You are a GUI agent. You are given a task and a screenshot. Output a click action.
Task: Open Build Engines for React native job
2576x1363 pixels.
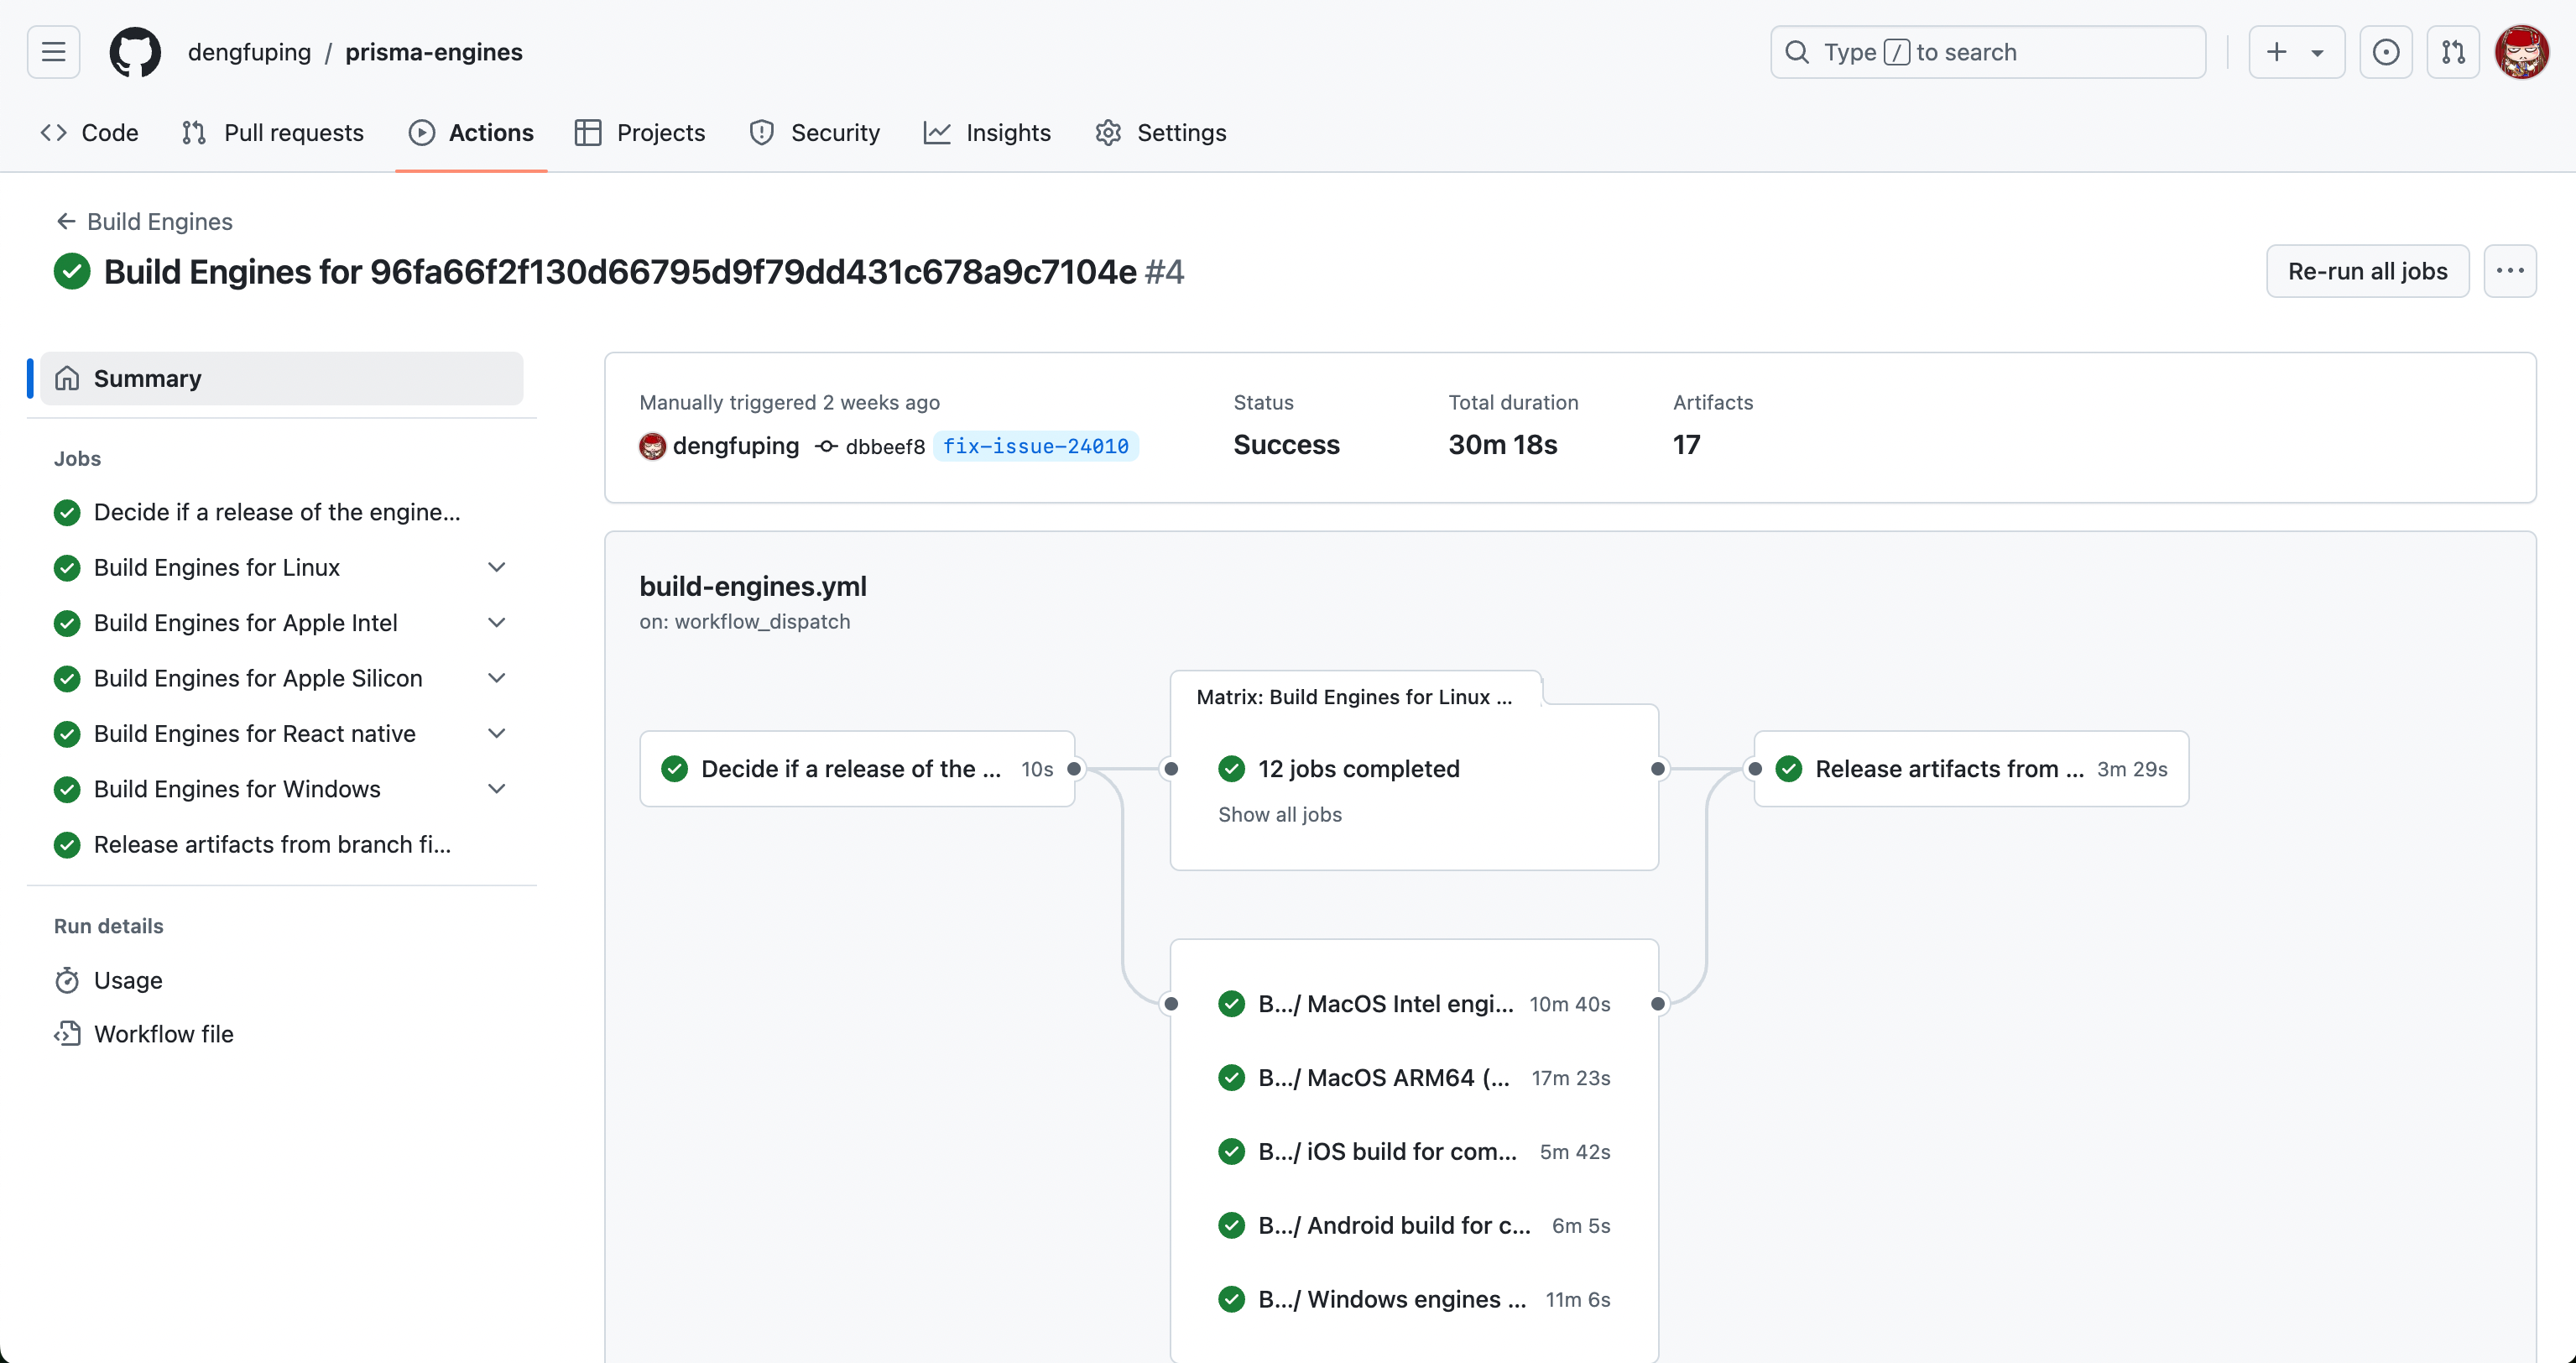(x=255, y=733)
